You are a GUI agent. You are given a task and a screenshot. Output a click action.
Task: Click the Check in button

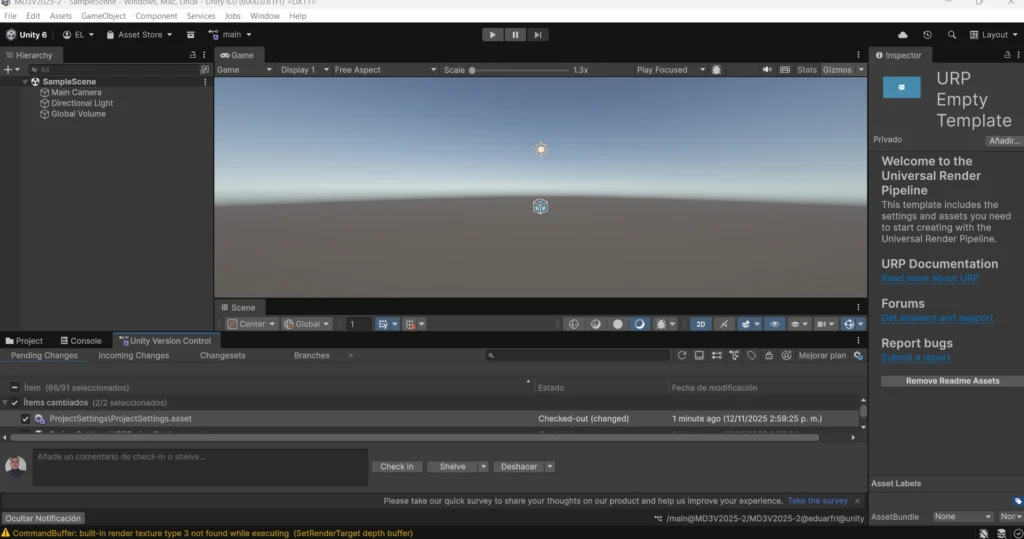point(397,466)
